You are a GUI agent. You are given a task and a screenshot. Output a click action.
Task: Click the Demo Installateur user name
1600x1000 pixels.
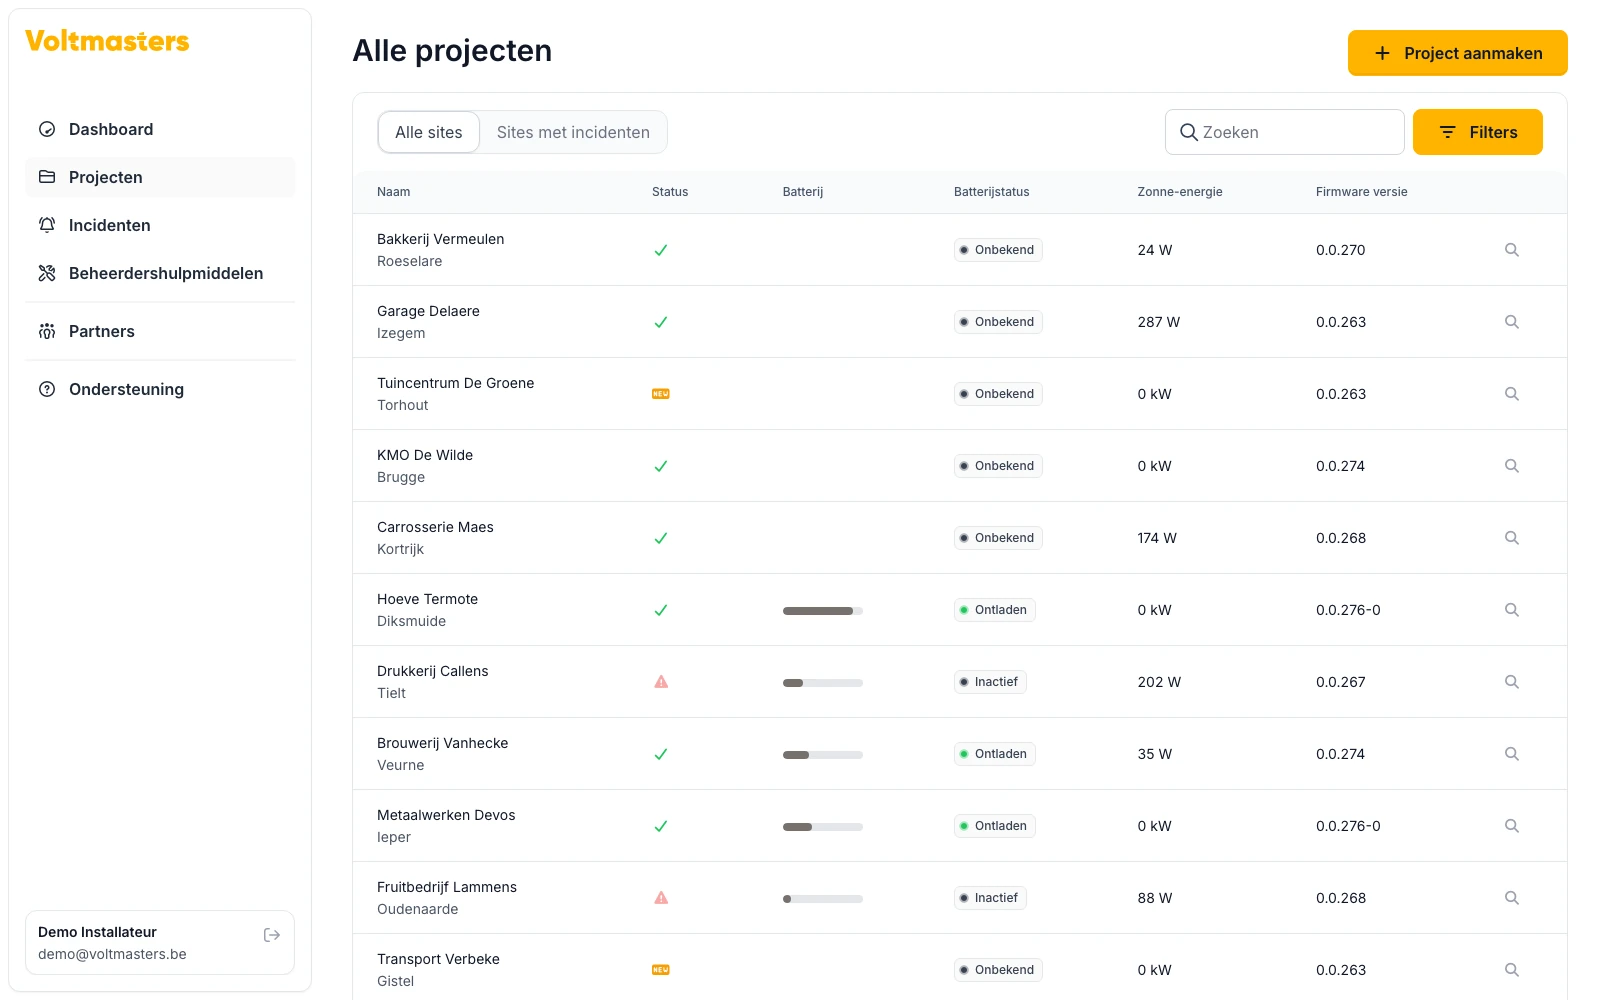[x=97, y=932]
